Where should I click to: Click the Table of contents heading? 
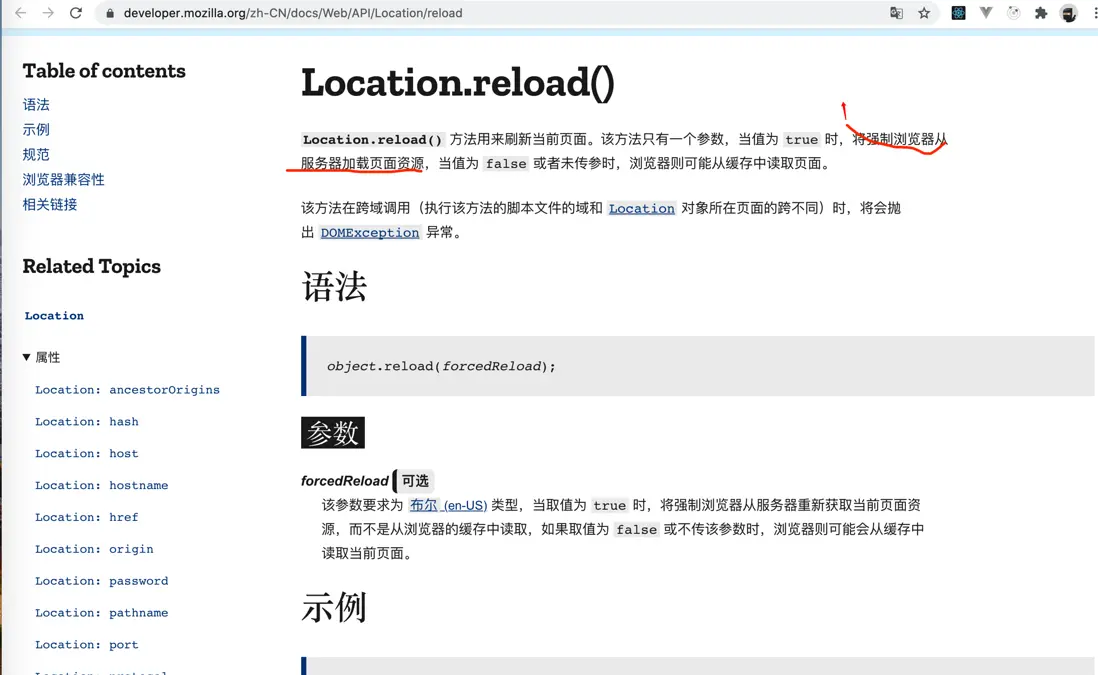(x=104, y=71)
